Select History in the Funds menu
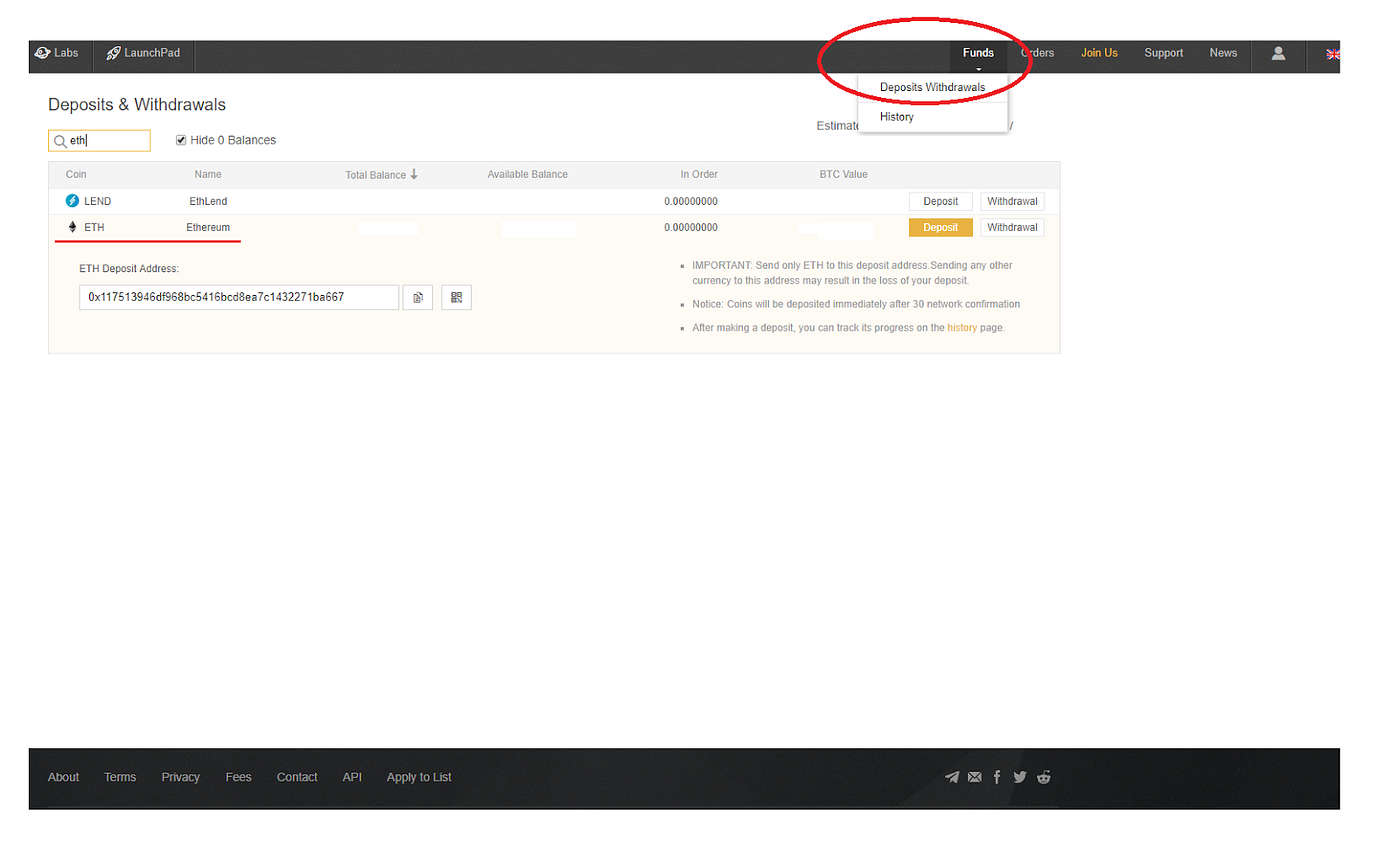Image resolution: width=1400 pixels, height=841 pixels. tap(897, 117)
